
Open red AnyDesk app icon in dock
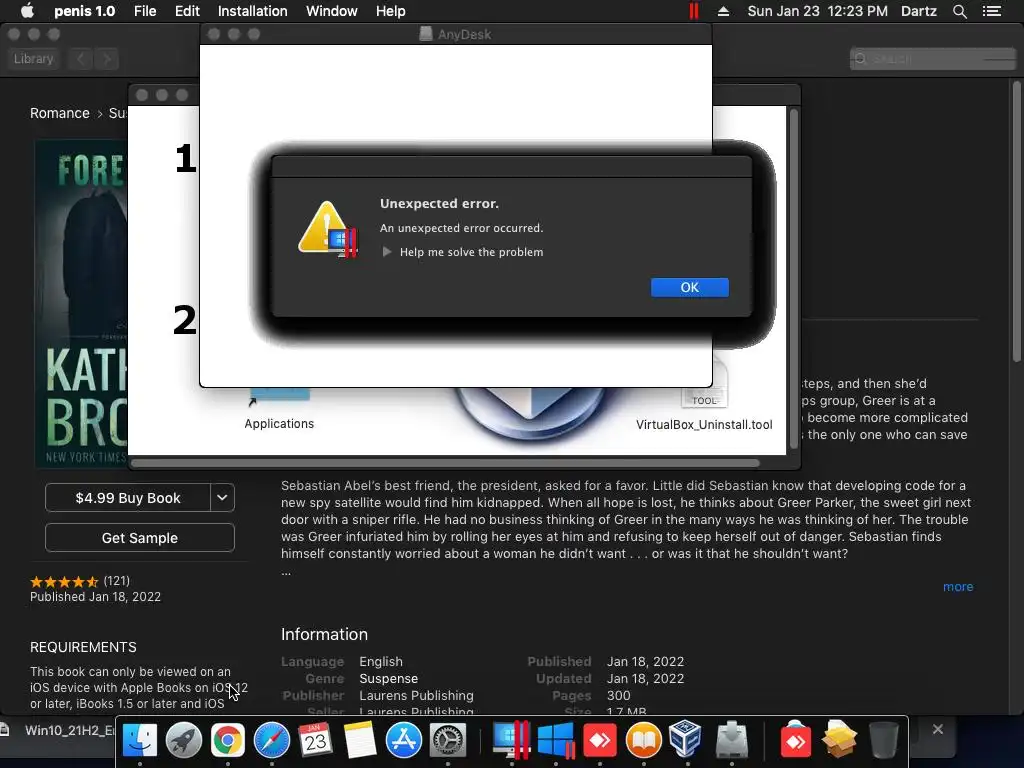point(600,740)
